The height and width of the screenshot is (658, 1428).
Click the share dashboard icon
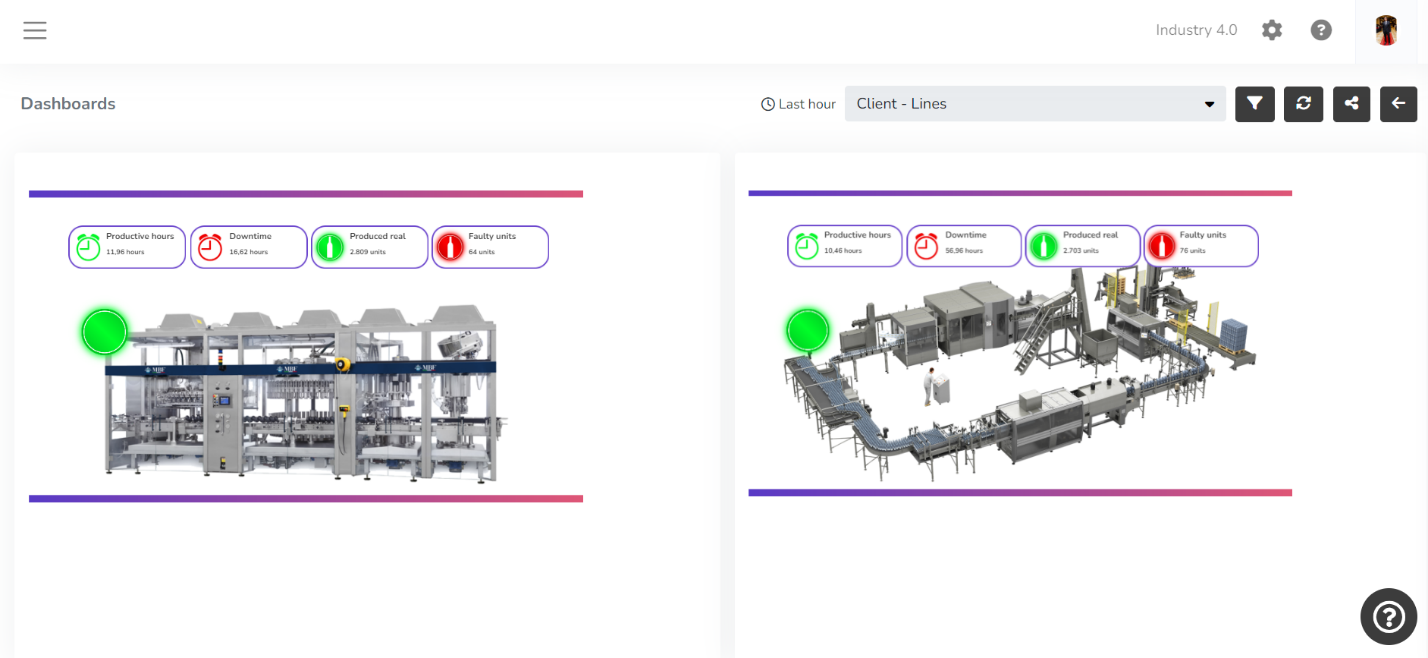tap(1351, 104)
